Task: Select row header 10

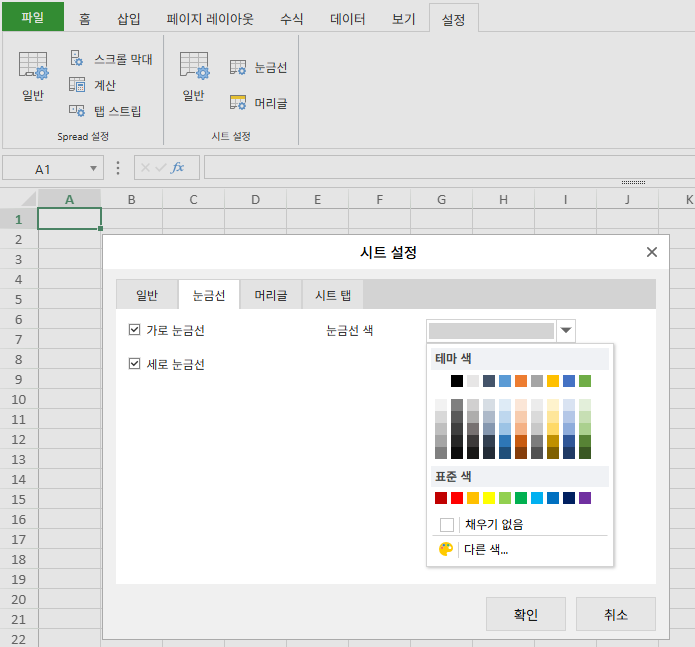Action: [19, 399]
